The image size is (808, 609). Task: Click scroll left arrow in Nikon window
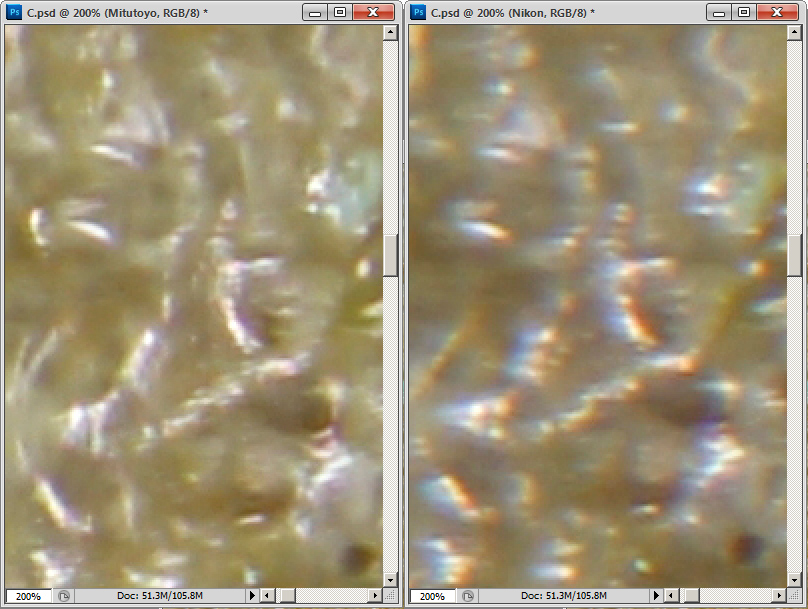671,596
